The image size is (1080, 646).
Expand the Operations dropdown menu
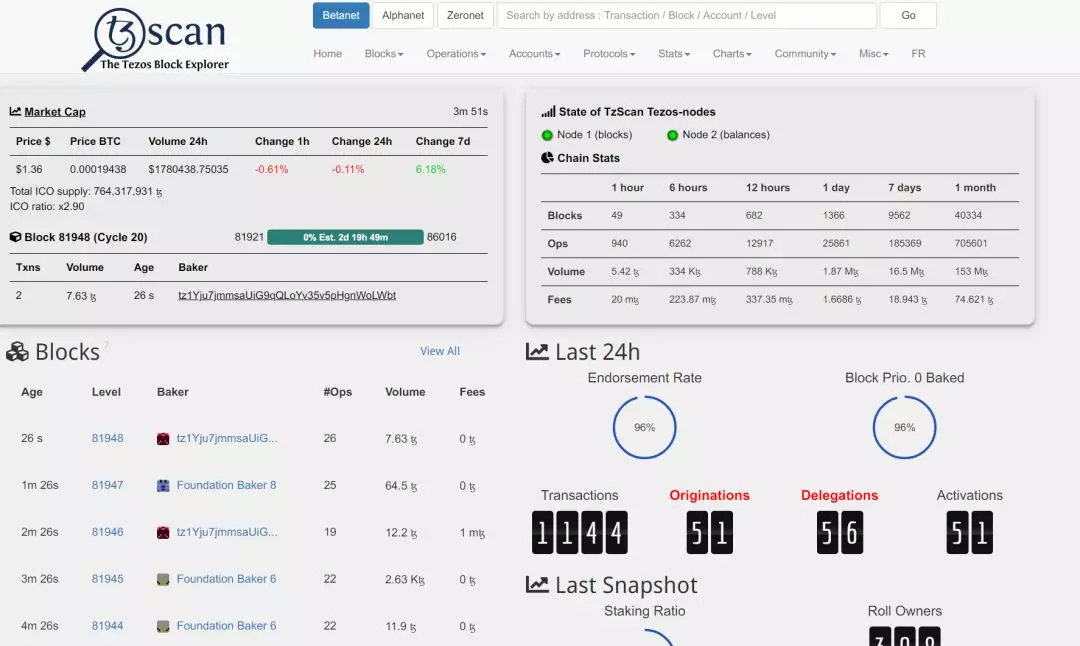coord(456,54)
